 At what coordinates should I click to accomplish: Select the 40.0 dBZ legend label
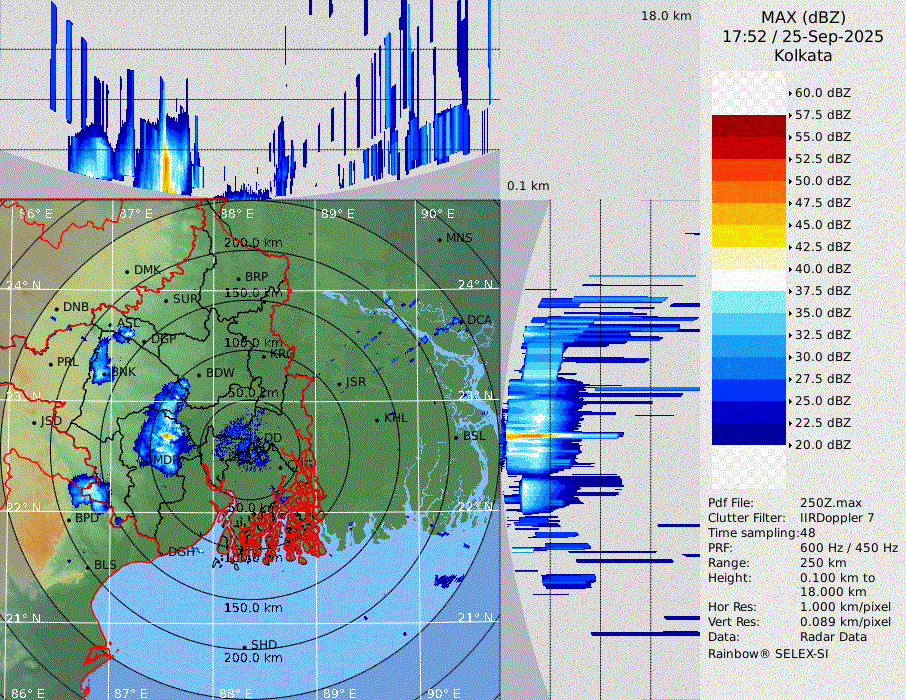pos(822,269)
